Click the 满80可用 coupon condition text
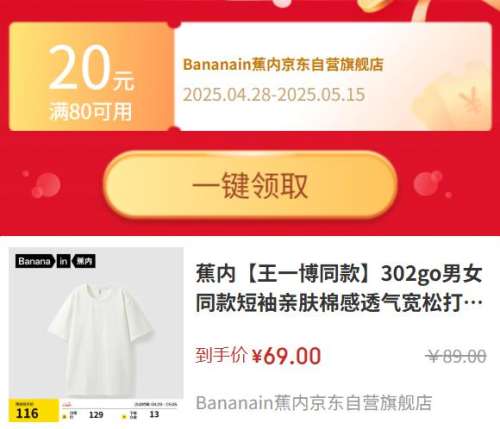The height and width of the screenshot is (429, 500). [x=91, y=111]
